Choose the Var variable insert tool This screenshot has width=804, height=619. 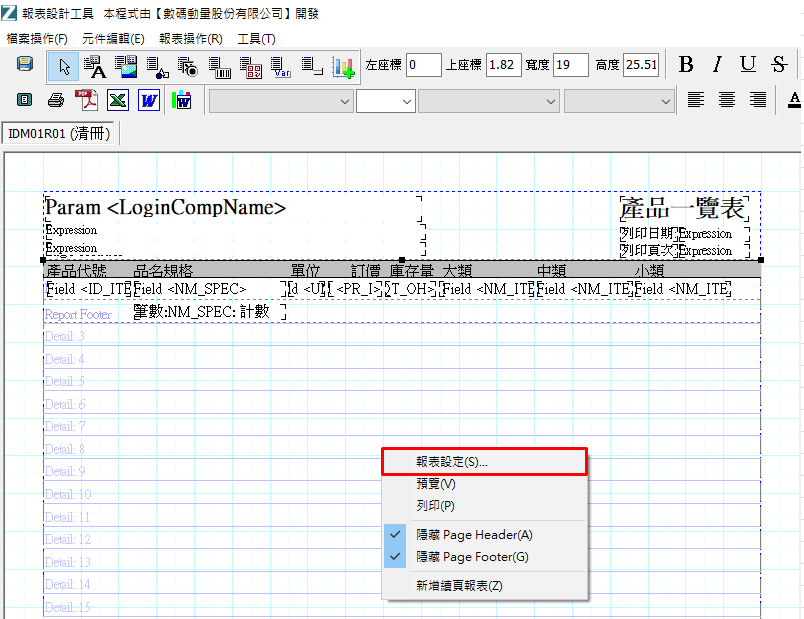tap(281, 67)
